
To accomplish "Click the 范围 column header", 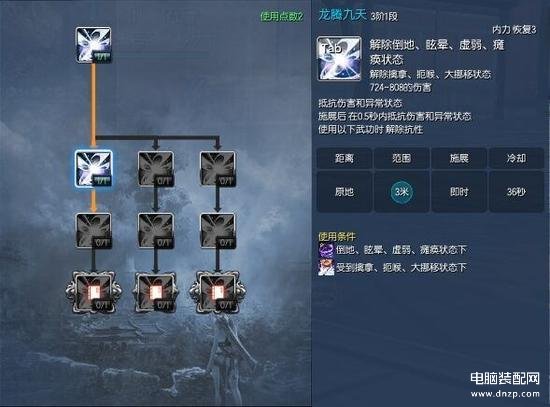I will click(x=402, y=158).
